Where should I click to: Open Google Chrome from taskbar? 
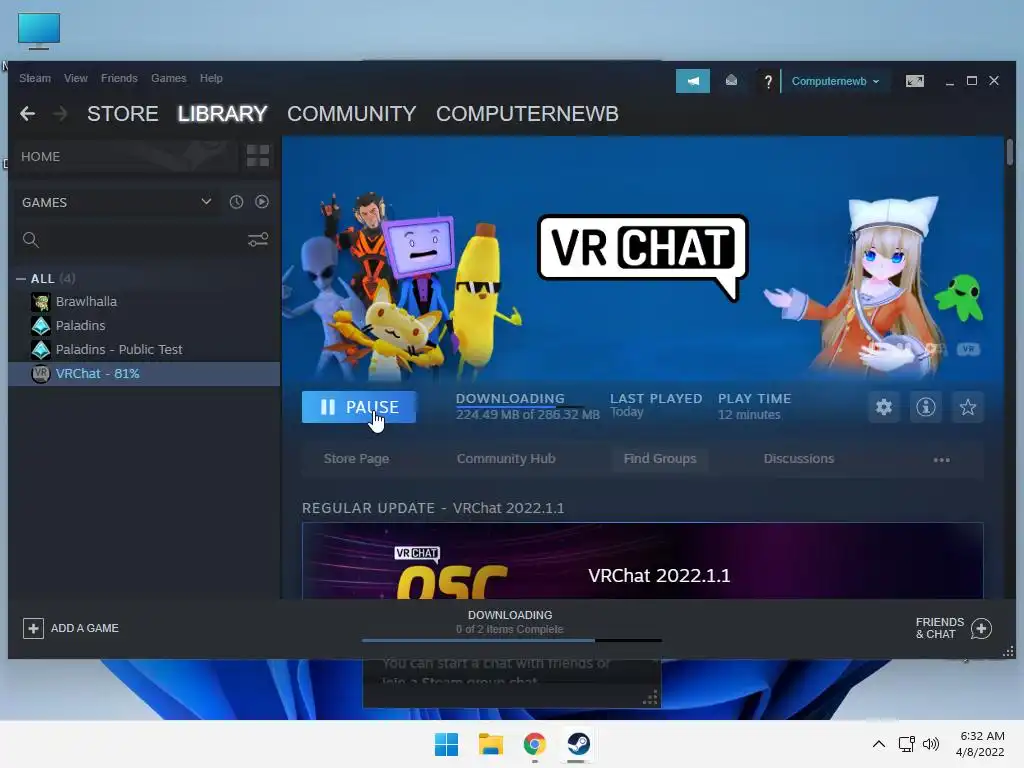coord(534,744)
